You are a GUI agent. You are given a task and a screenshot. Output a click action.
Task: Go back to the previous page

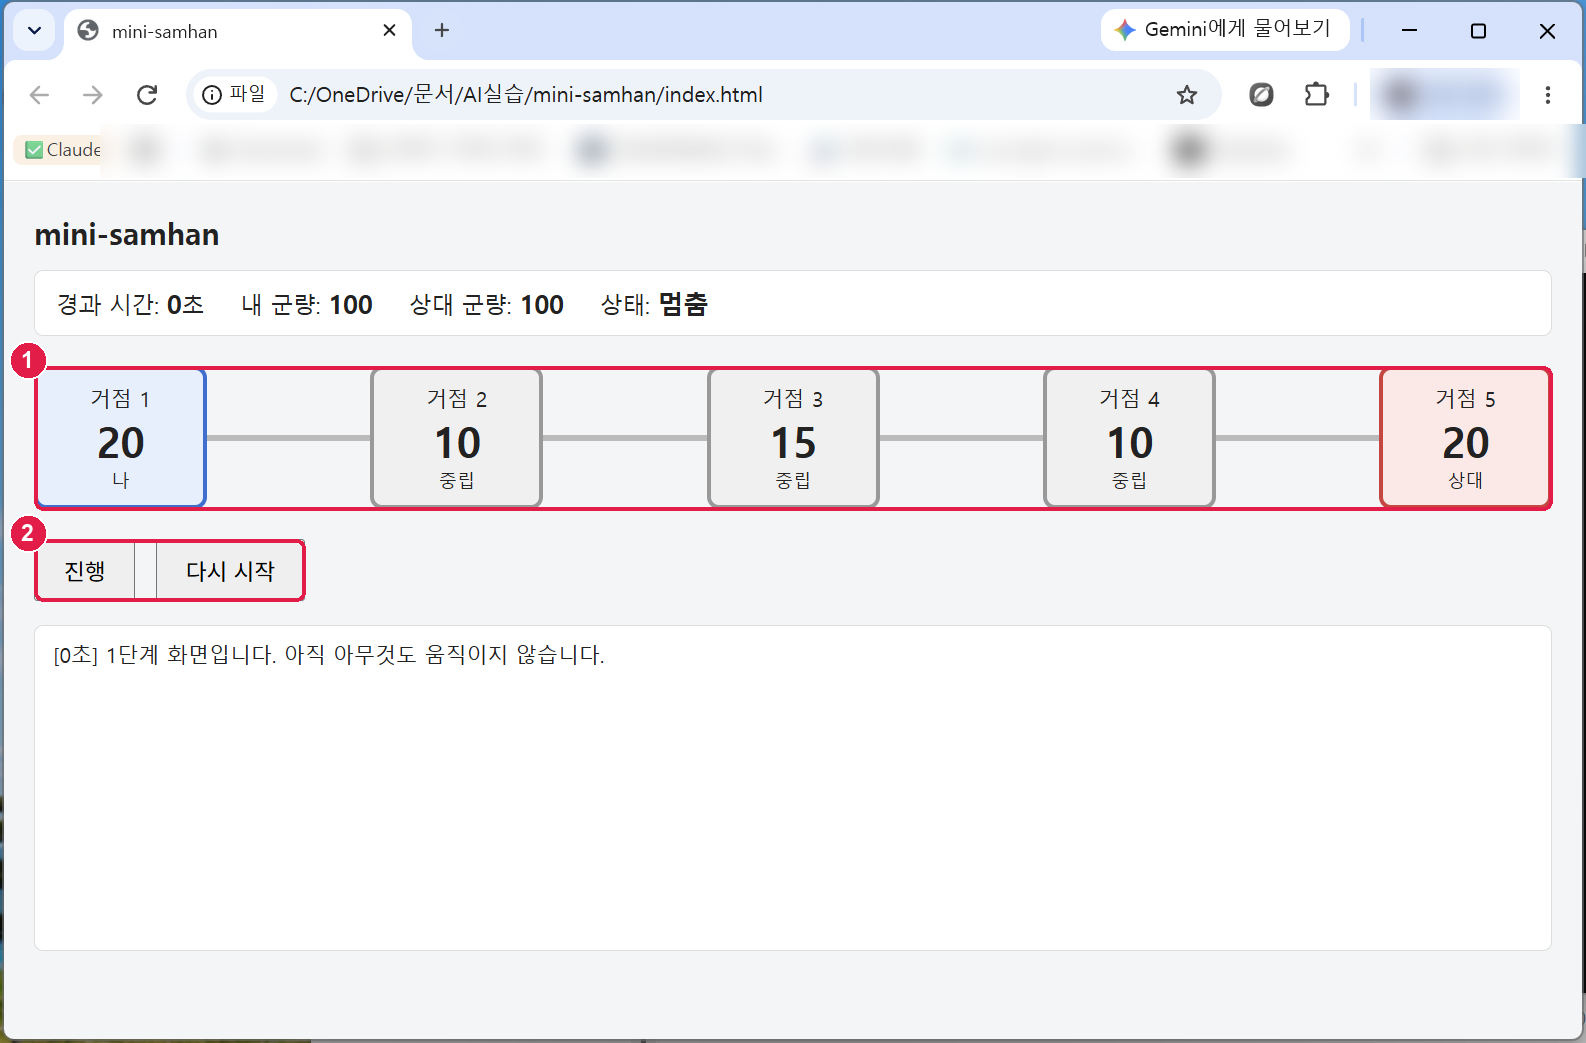[40, 95]
